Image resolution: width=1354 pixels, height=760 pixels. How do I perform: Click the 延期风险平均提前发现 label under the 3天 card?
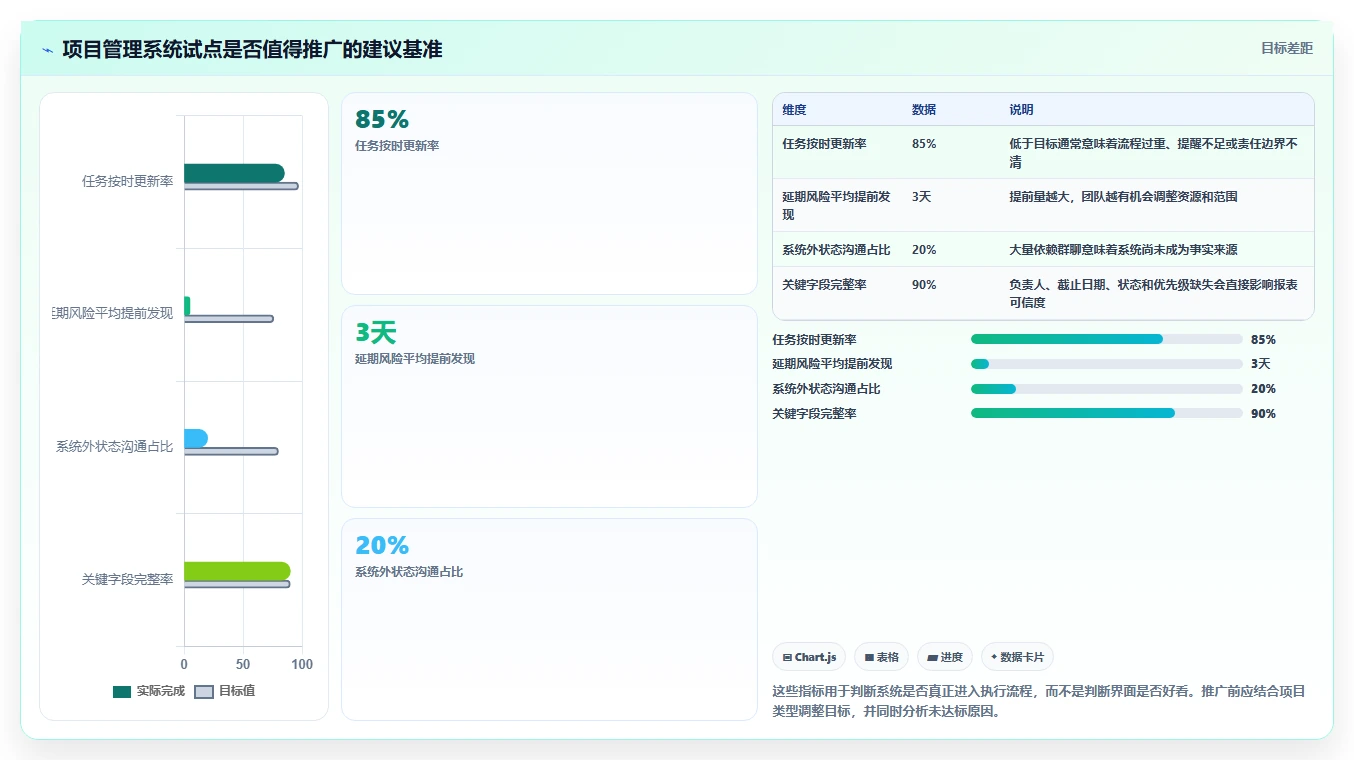[415, 359]
